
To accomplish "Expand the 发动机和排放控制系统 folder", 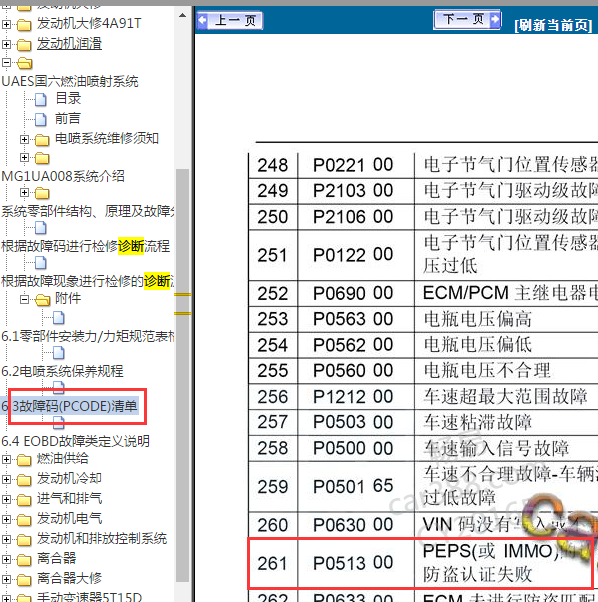I will coord(6,539).
